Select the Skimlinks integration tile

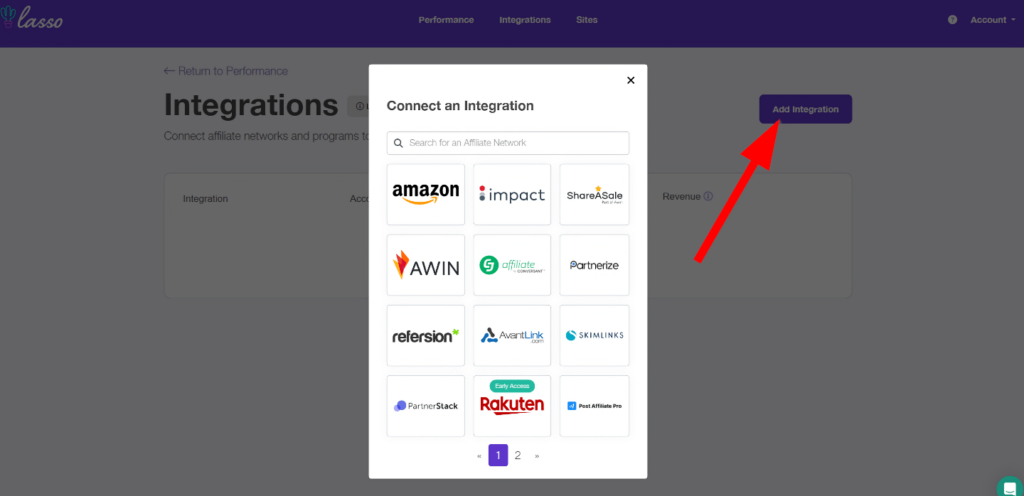point(594,336)
